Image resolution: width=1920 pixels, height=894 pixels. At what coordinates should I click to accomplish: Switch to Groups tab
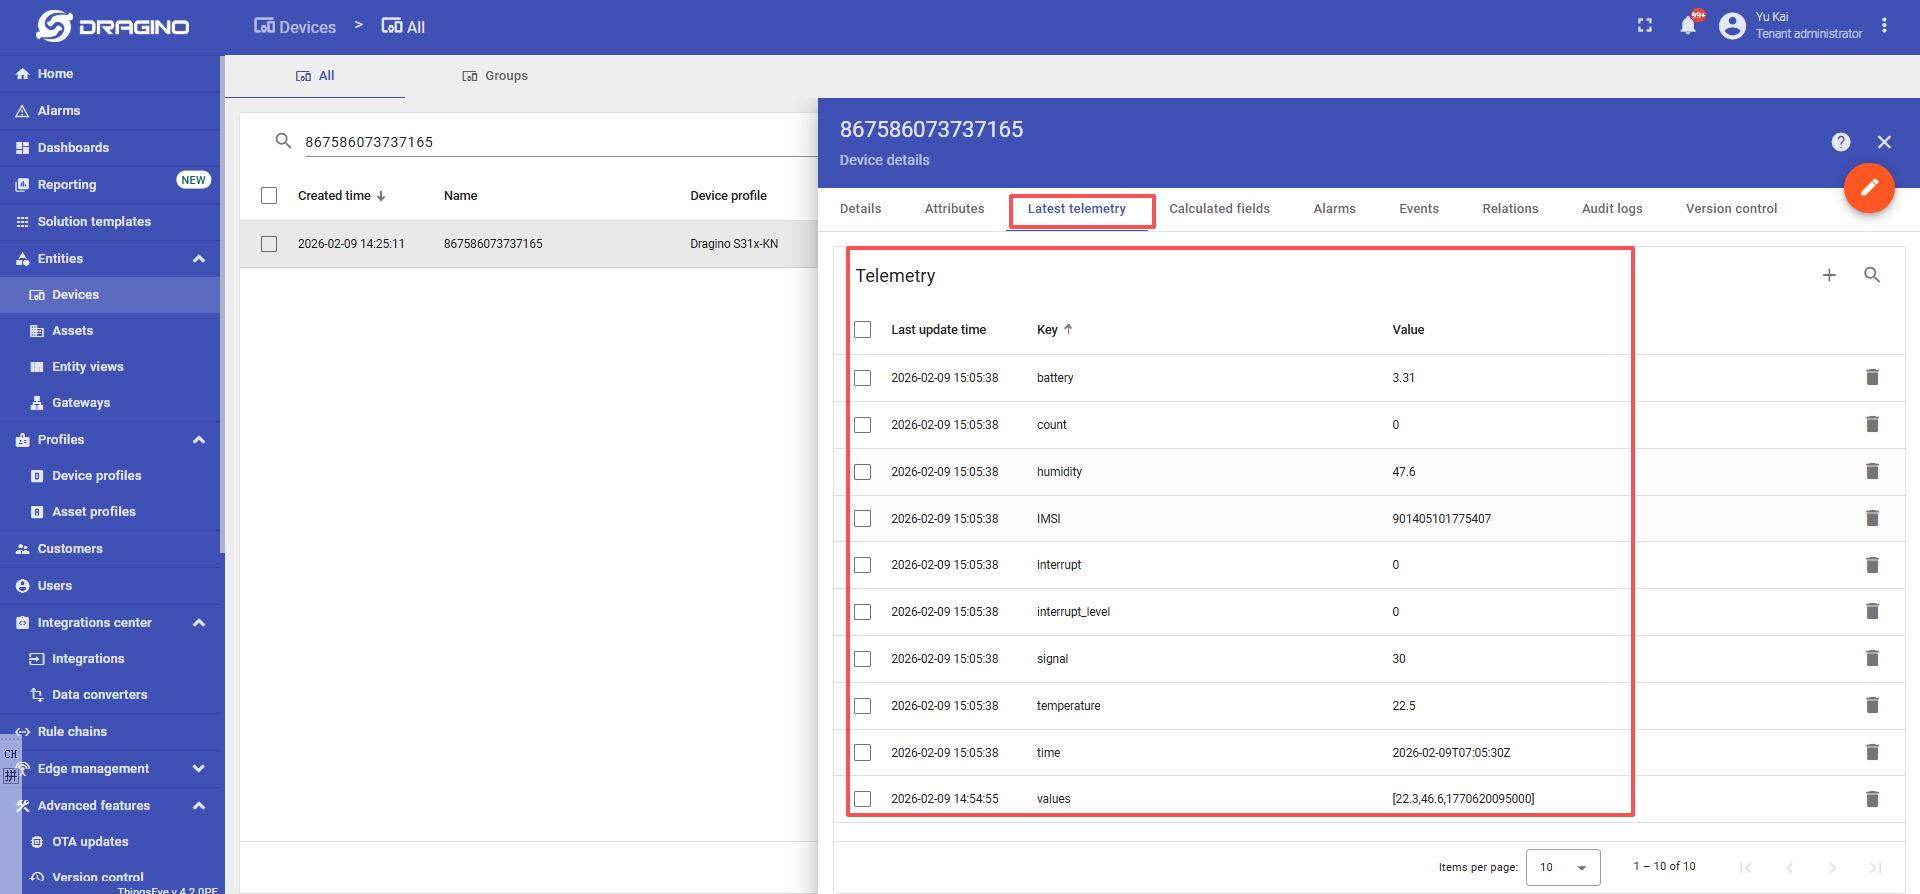click(495, 76)
